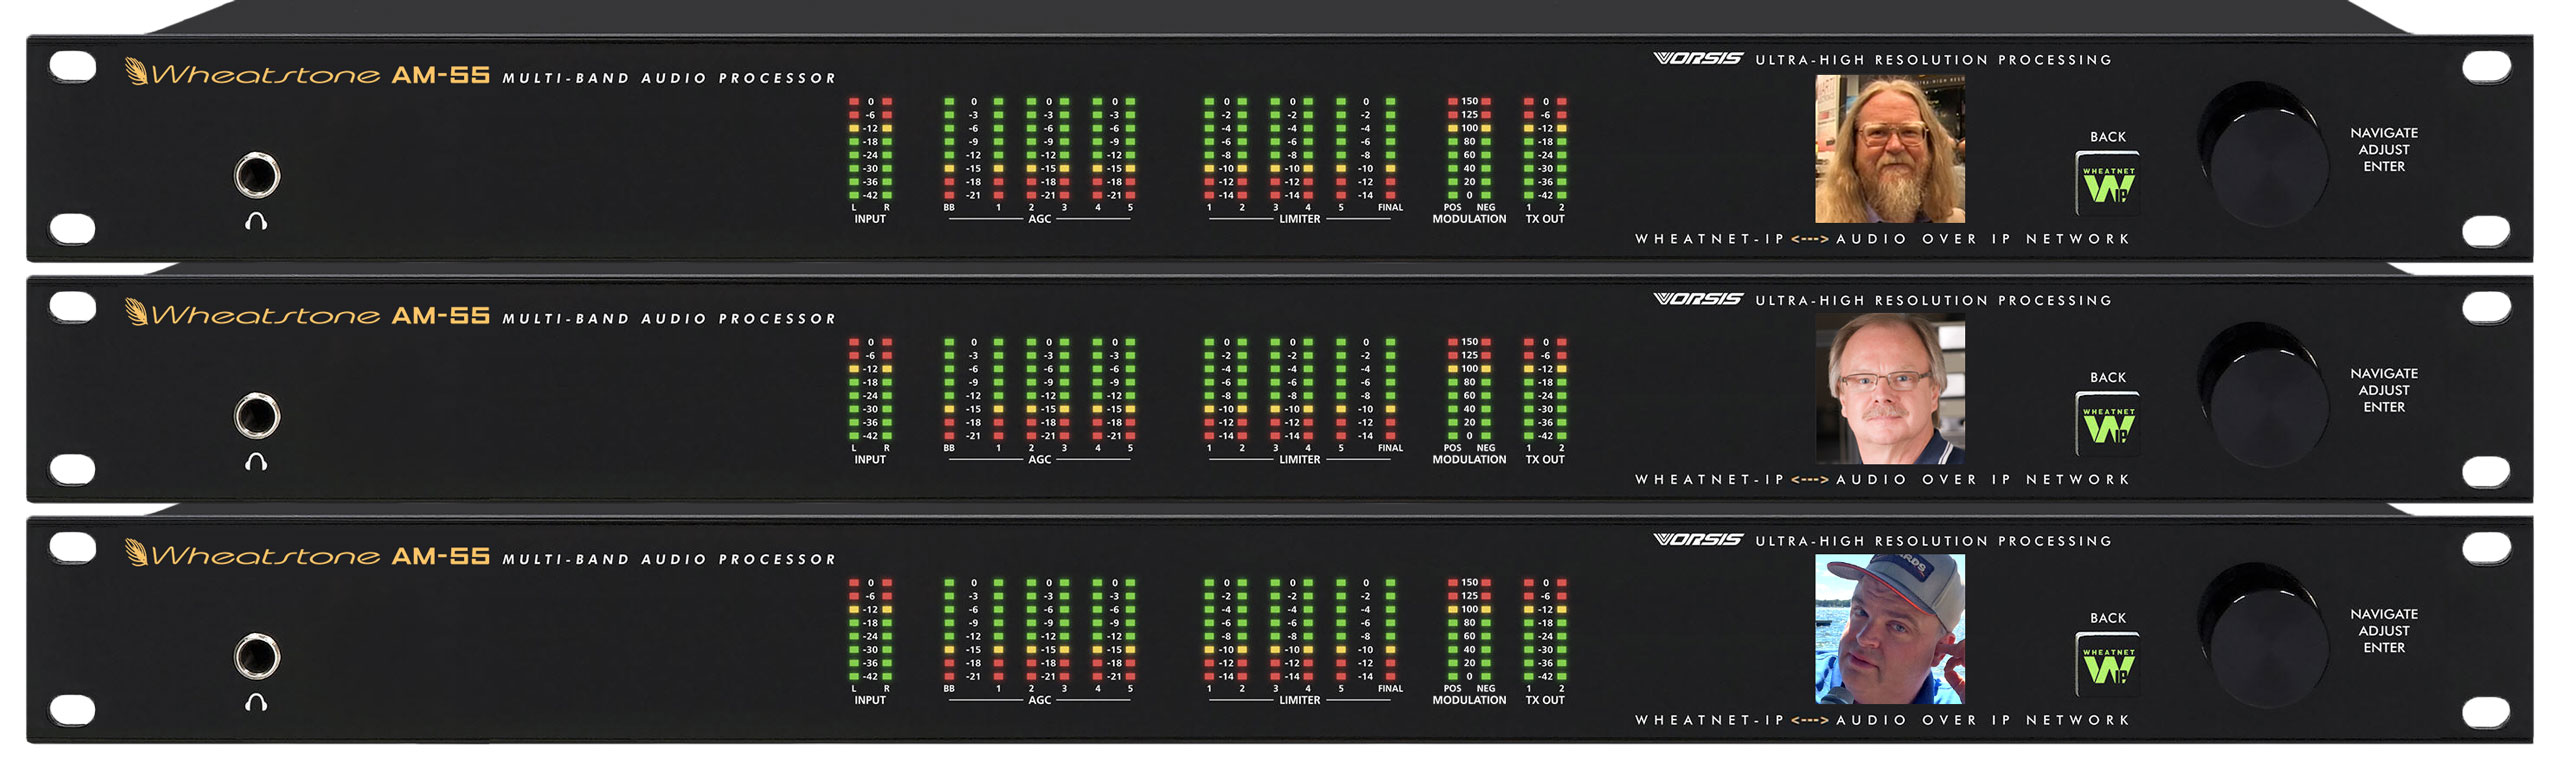Click the INPUT level meter on the top unit
Image resolution: width=2560 pixels, height=772 pixels.
coord(870,160)
